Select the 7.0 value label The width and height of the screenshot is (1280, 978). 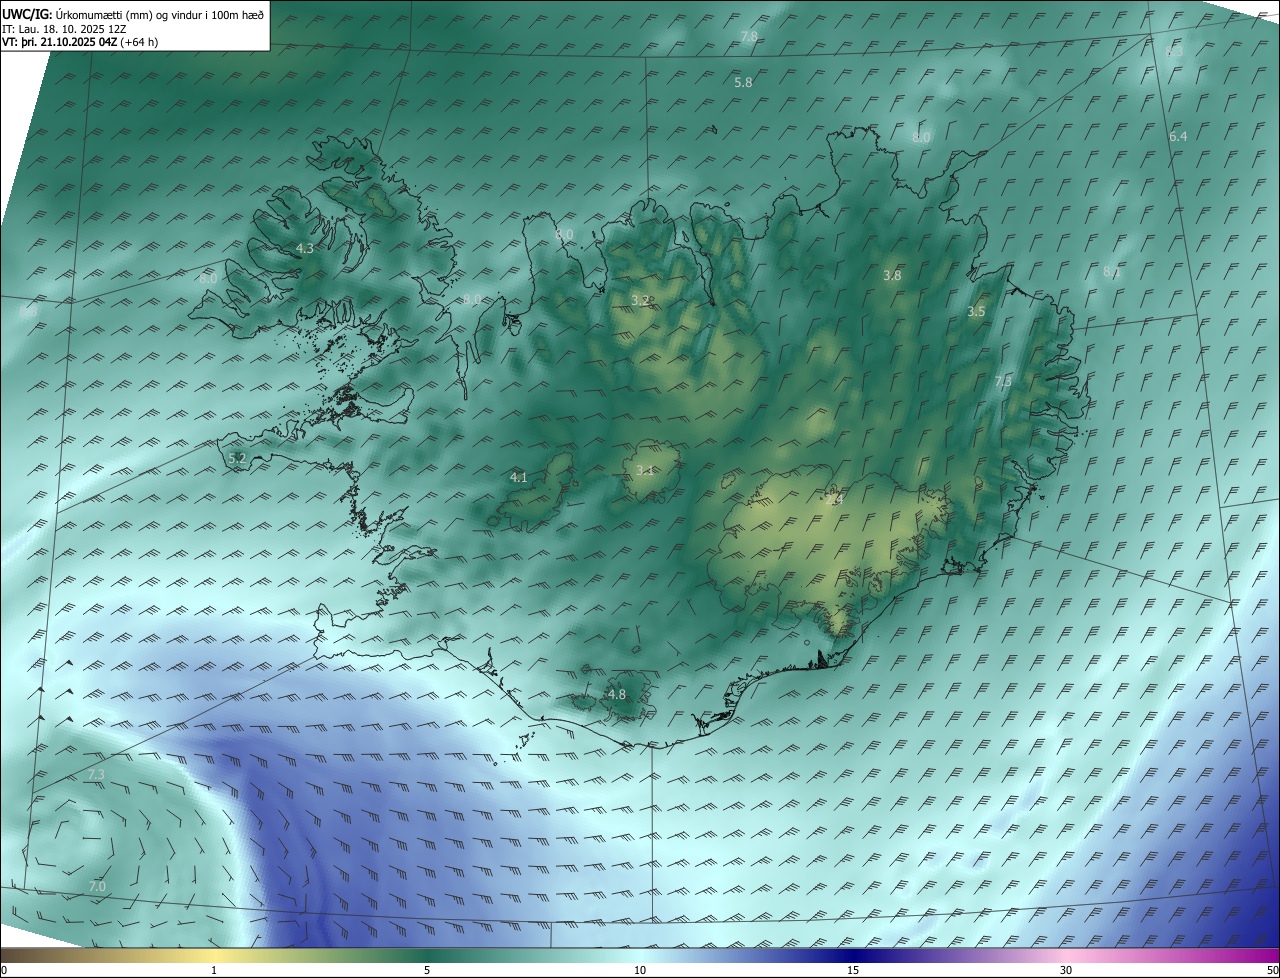coord(97,887)
